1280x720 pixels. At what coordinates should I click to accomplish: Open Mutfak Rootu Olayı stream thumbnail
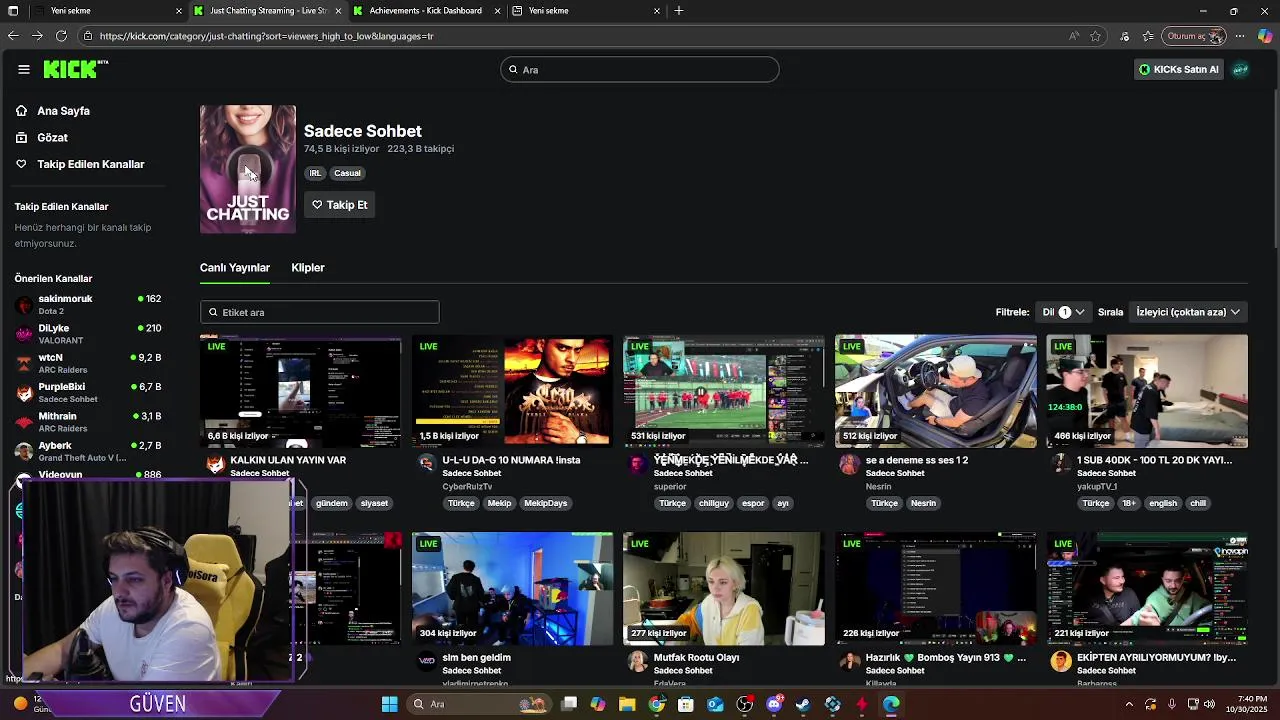tap(724, 589)
